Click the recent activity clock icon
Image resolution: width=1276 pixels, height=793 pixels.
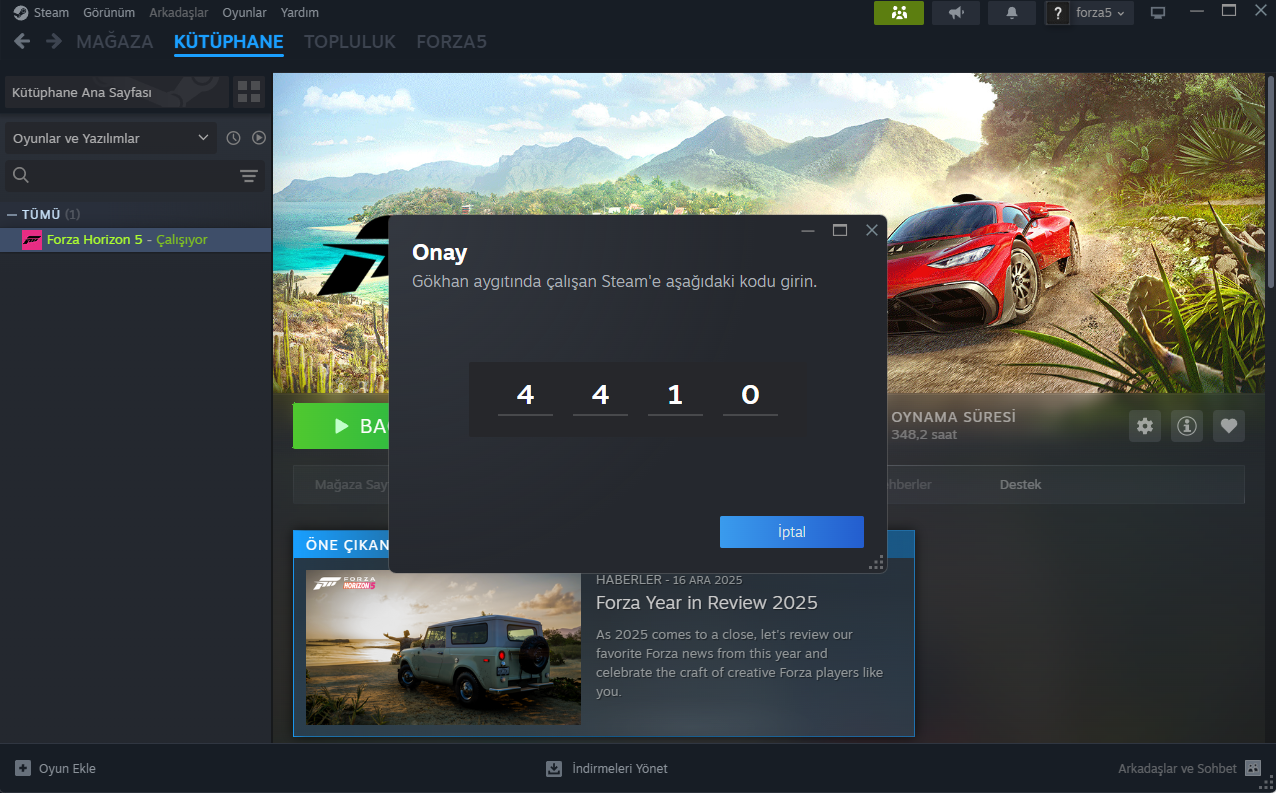(233, 138)
